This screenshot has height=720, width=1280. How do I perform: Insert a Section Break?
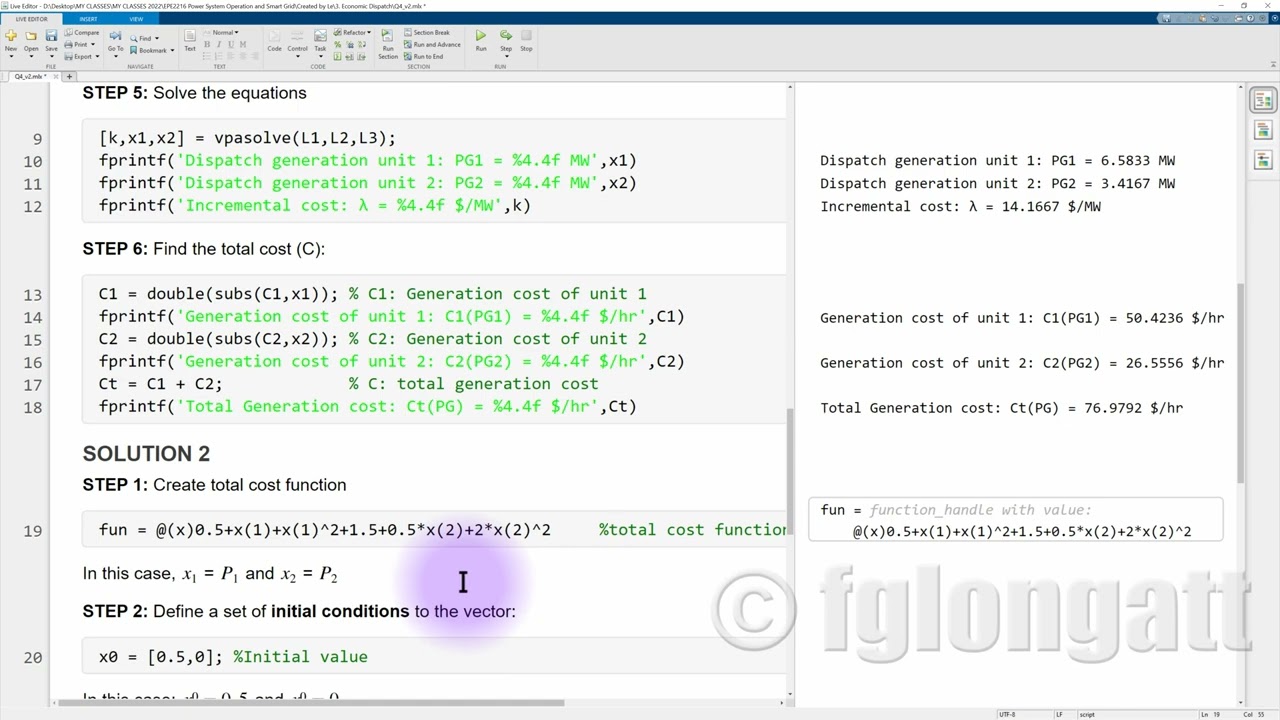click(426, 32)
